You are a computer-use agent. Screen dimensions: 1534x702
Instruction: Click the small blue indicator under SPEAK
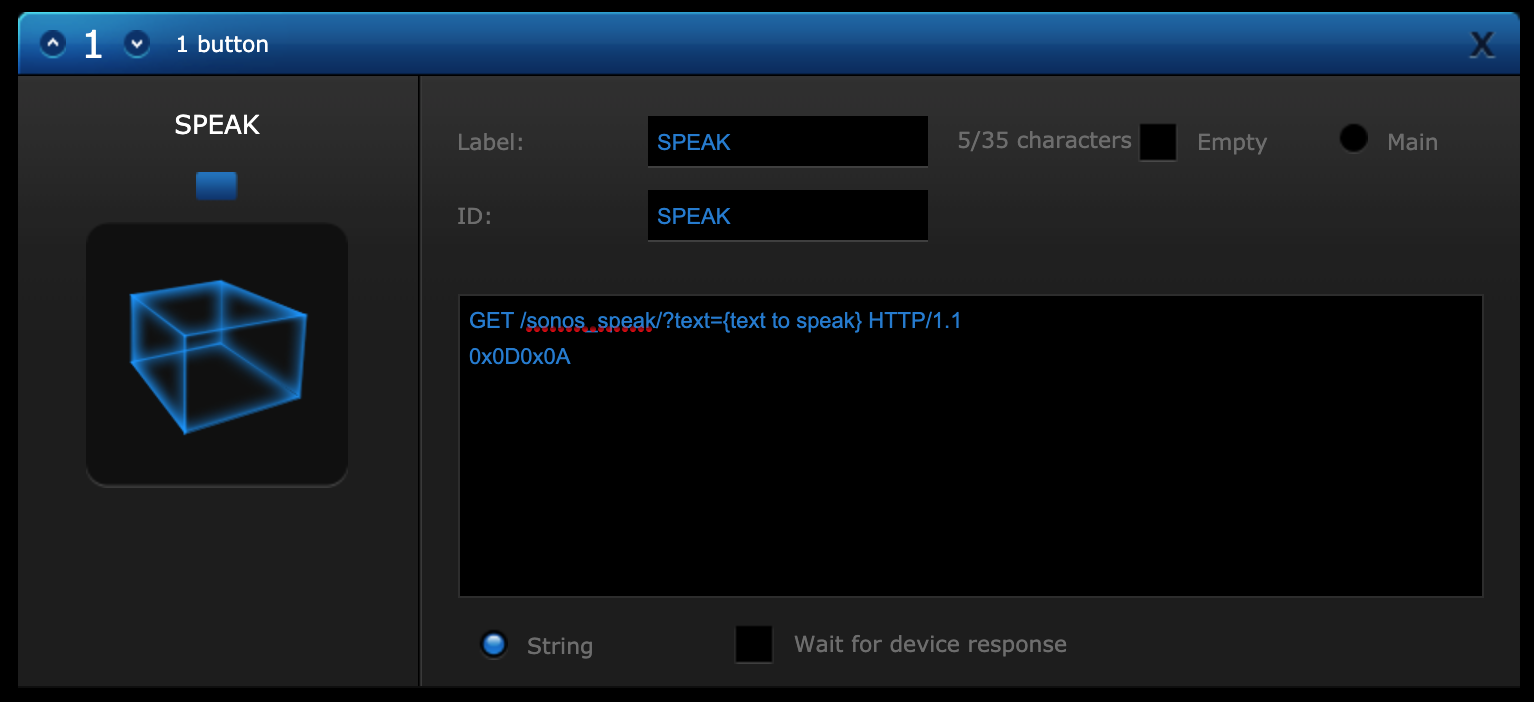coord(217,186)
